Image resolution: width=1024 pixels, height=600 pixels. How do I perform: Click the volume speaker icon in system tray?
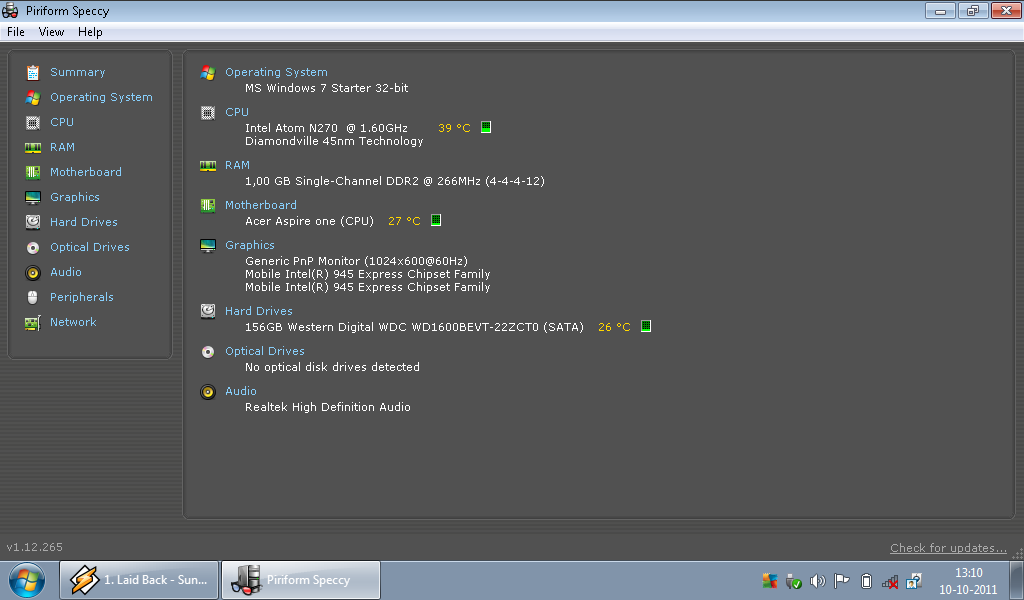point(818,581)
